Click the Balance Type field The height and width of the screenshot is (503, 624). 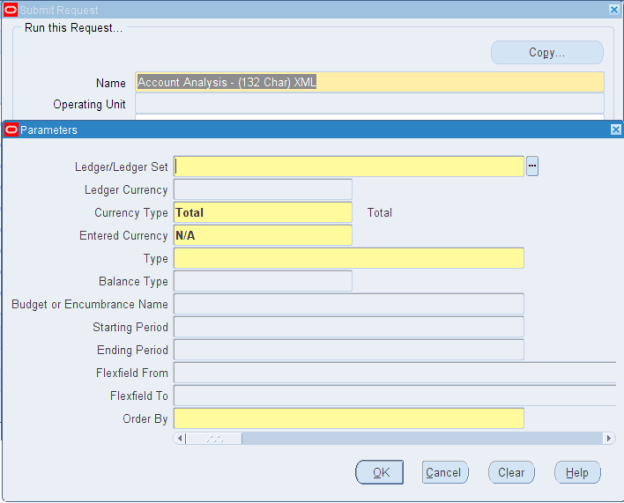[262, 282]
